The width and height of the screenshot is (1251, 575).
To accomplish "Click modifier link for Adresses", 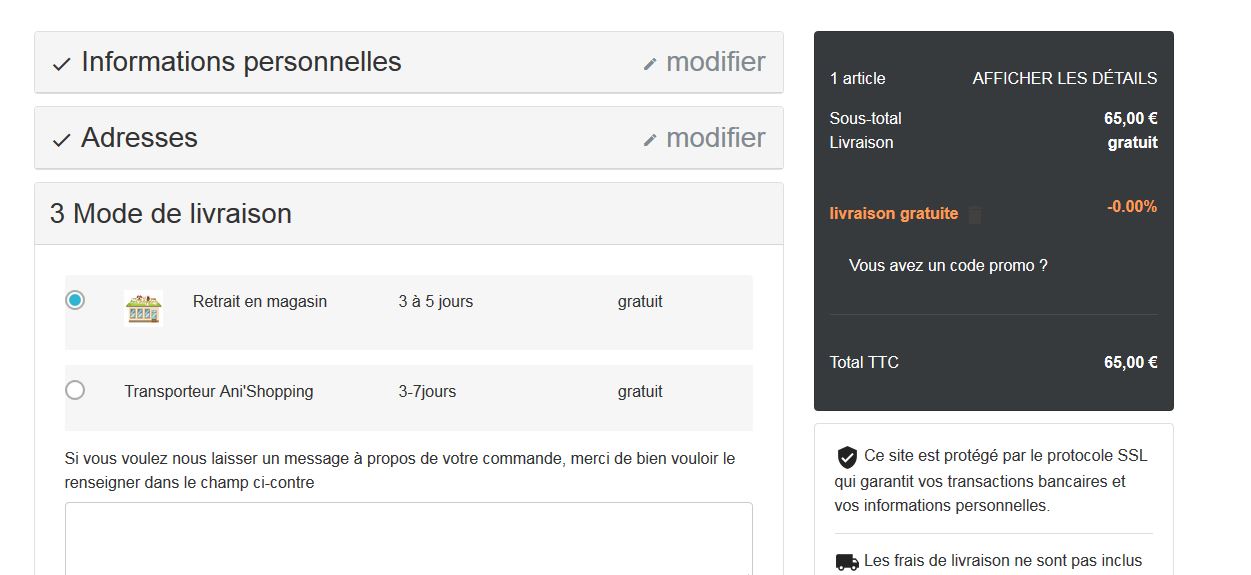I will [x=716, y=138].
